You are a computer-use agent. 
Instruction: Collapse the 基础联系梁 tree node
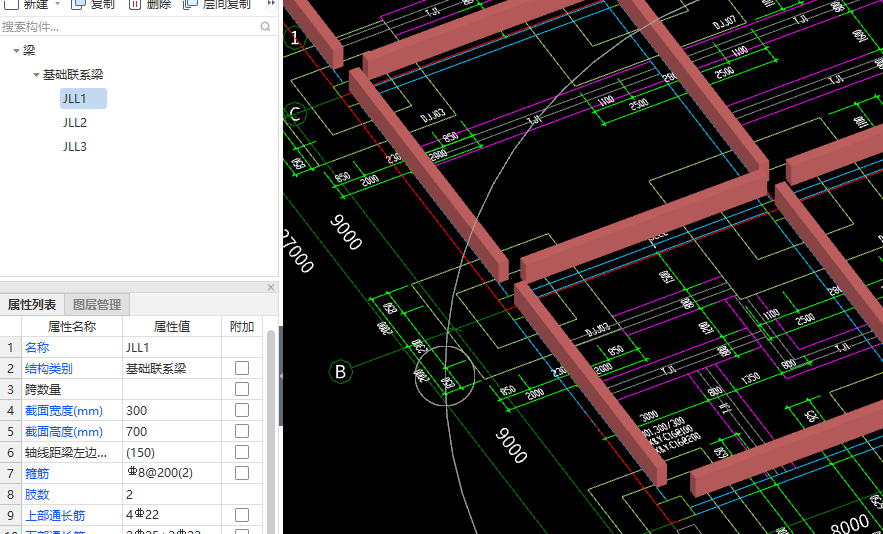click(x=36, y=74)
